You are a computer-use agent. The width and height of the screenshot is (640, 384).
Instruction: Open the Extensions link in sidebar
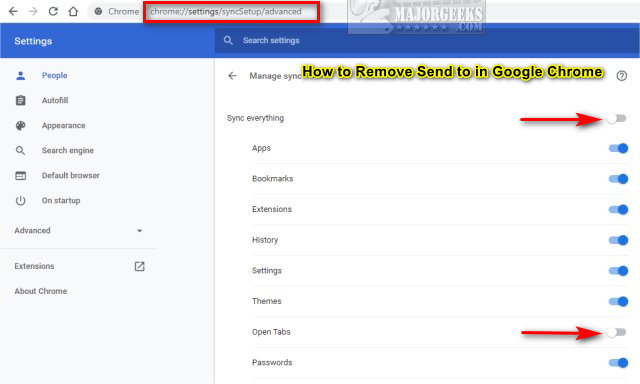(34, 266)
